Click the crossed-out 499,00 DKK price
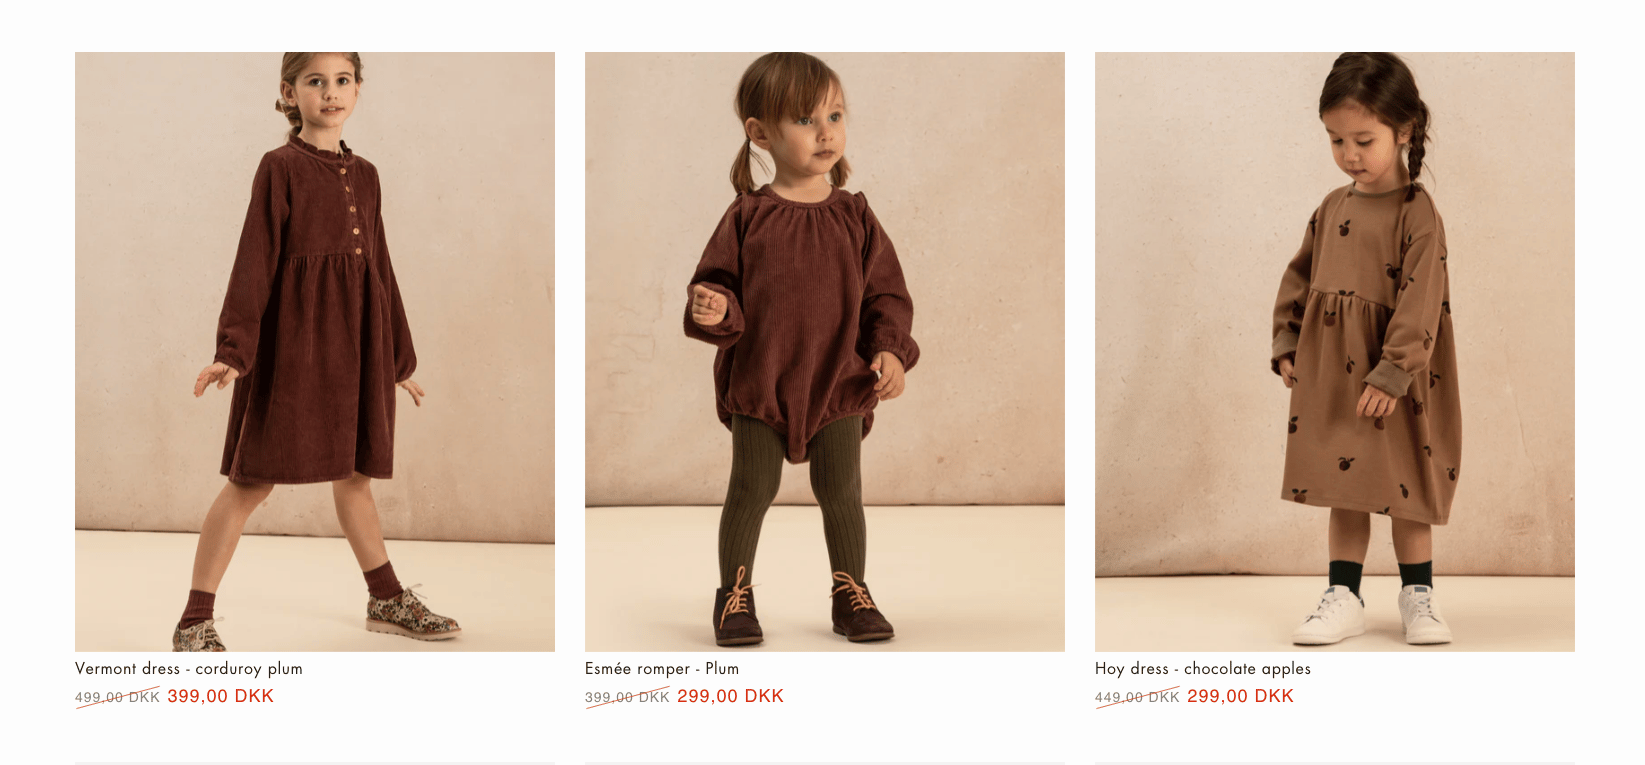This screenshot has height=765, width=1645. point(117,697)
